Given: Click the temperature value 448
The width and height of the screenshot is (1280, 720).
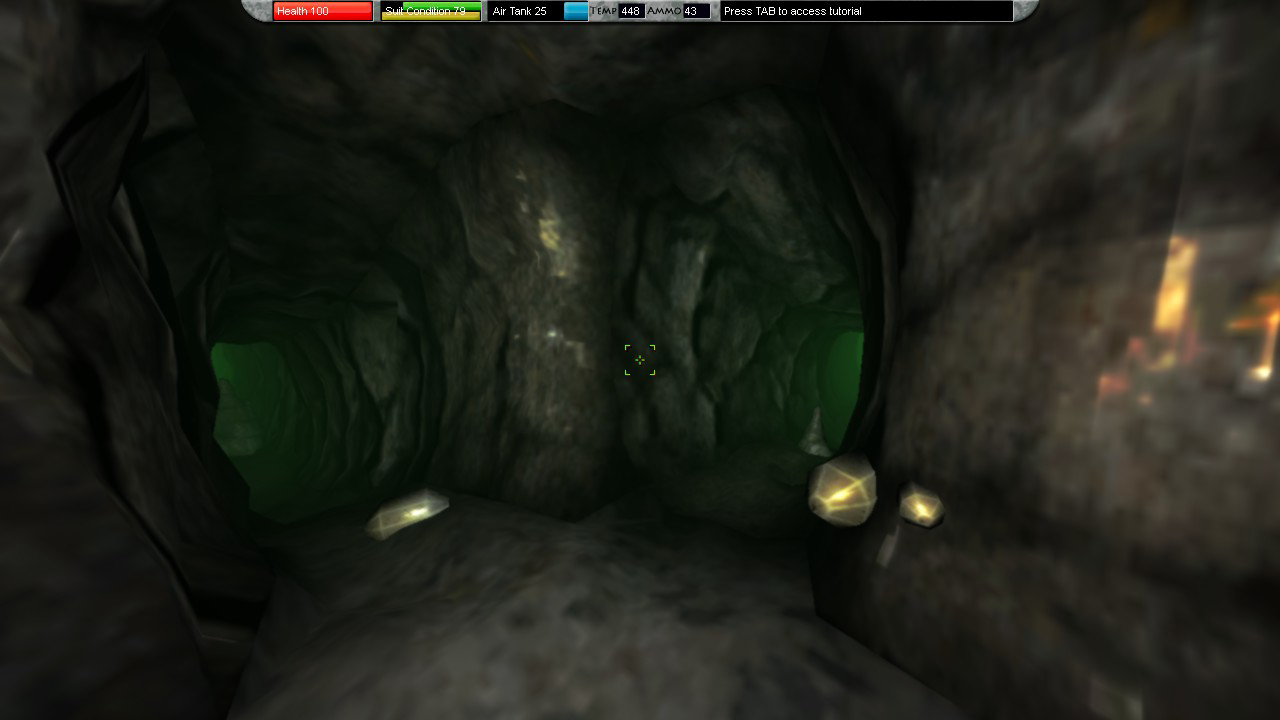Looking at the screenshot, I should (x=630, y=11).
